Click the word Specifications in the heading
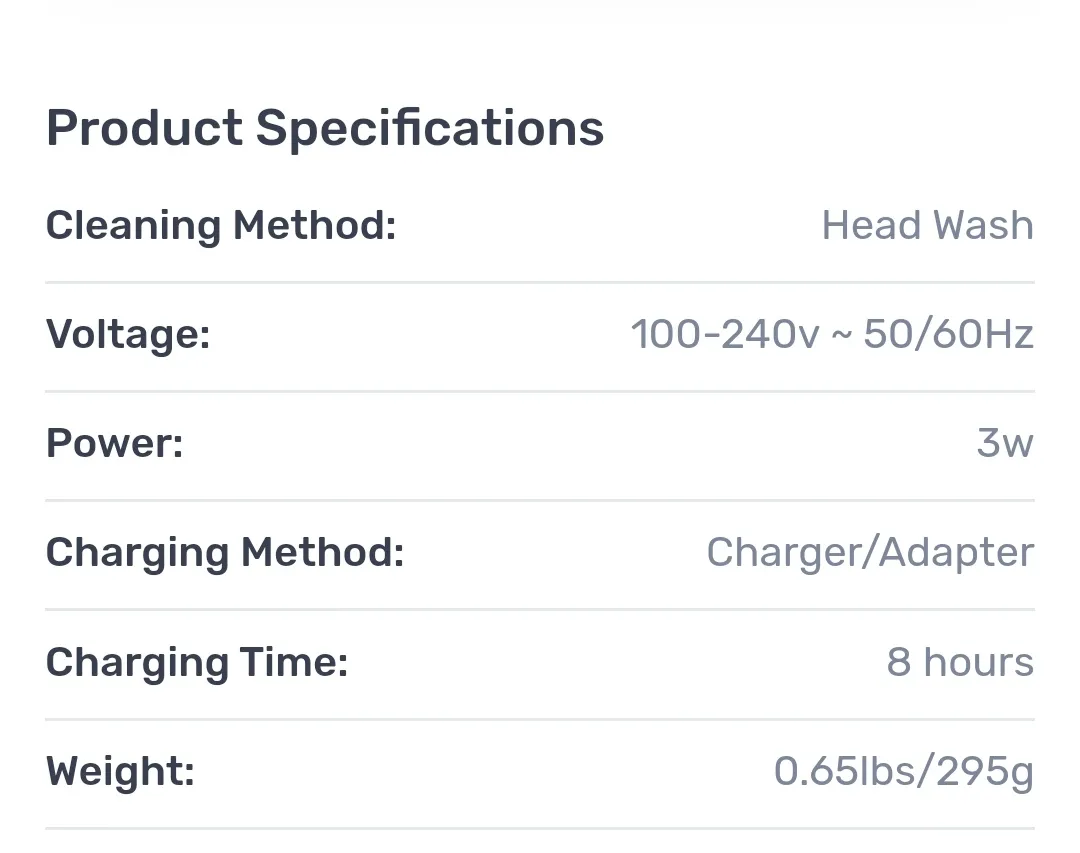Image resolution: width=1080 pixels, height=853 pixels. [430, 129]
